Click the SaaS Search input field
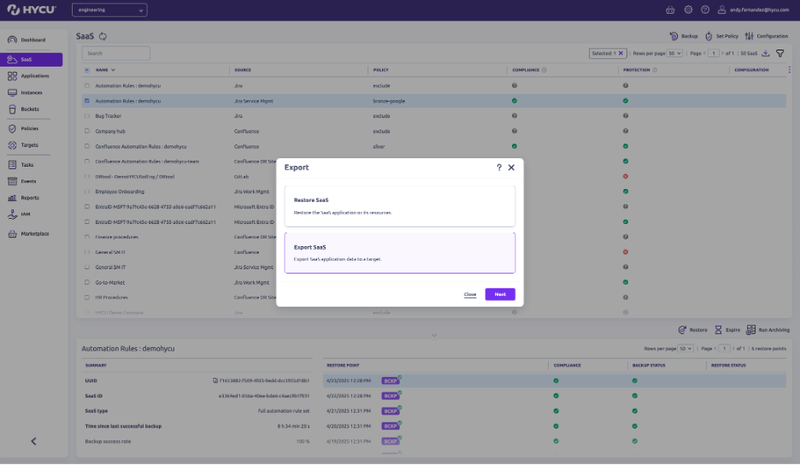This screenshot has width=800, height=465. 116,53
